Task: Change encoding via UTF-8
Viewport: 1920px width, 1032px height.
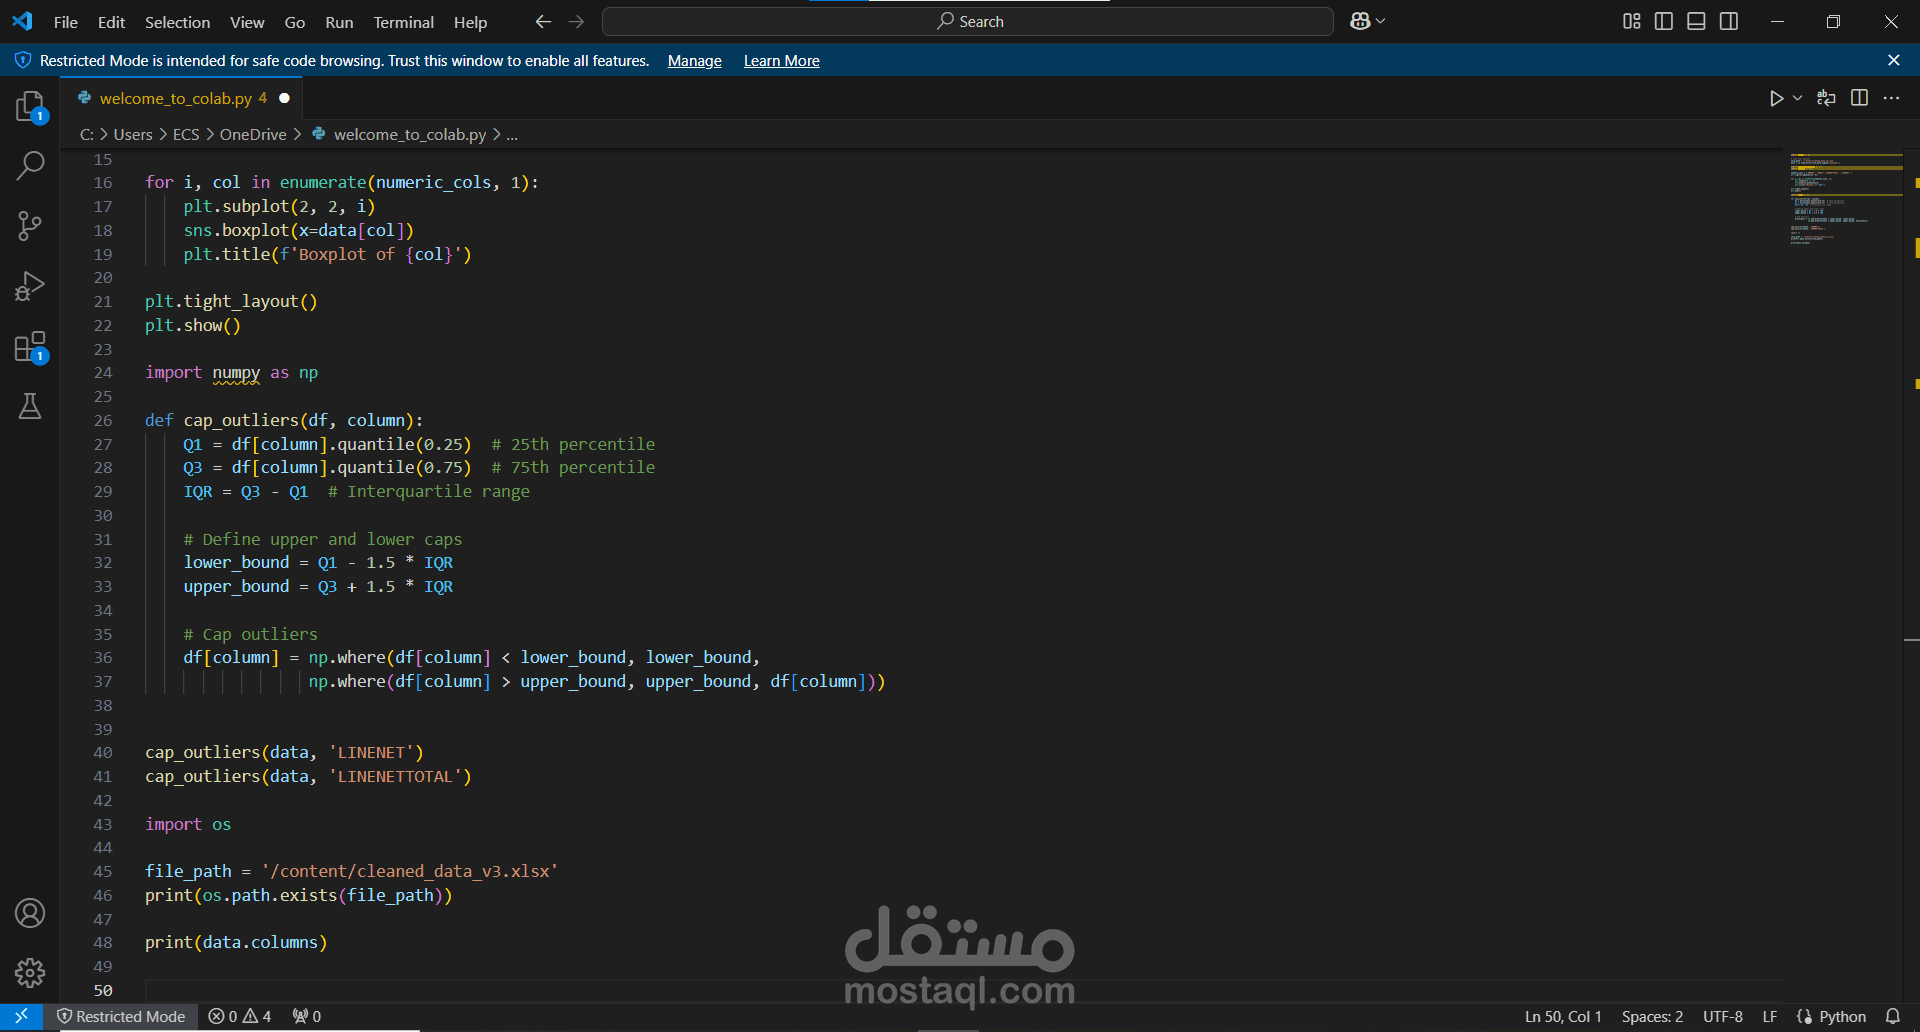Action: 1723,1017
